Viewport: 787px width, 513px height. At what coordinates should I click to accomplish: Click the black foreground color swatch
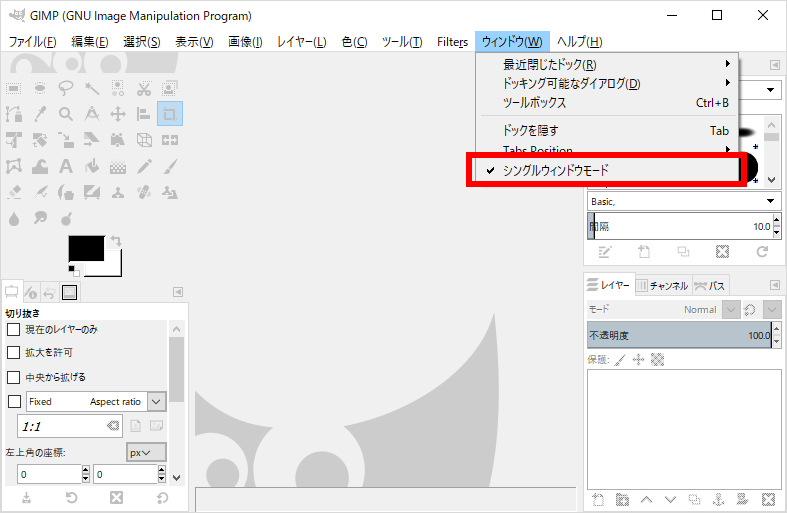click(86, 248)
